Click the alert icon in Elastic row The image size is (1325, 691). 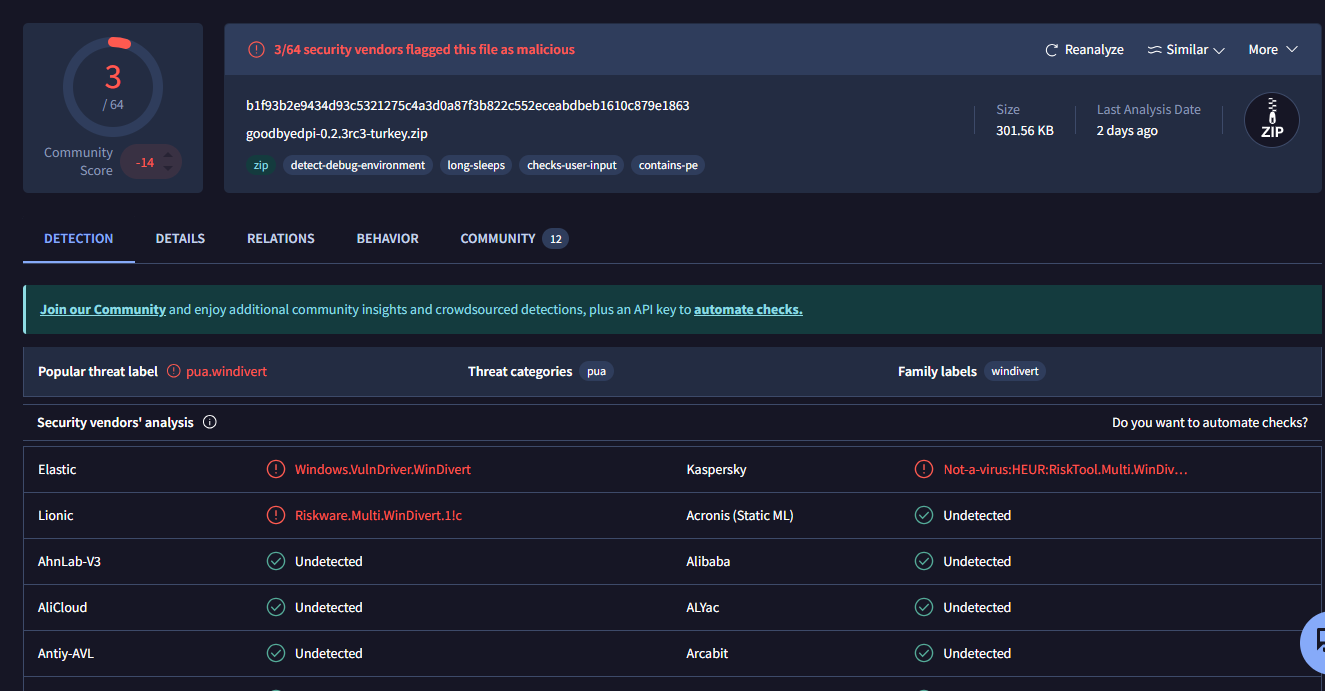(276, 469)
